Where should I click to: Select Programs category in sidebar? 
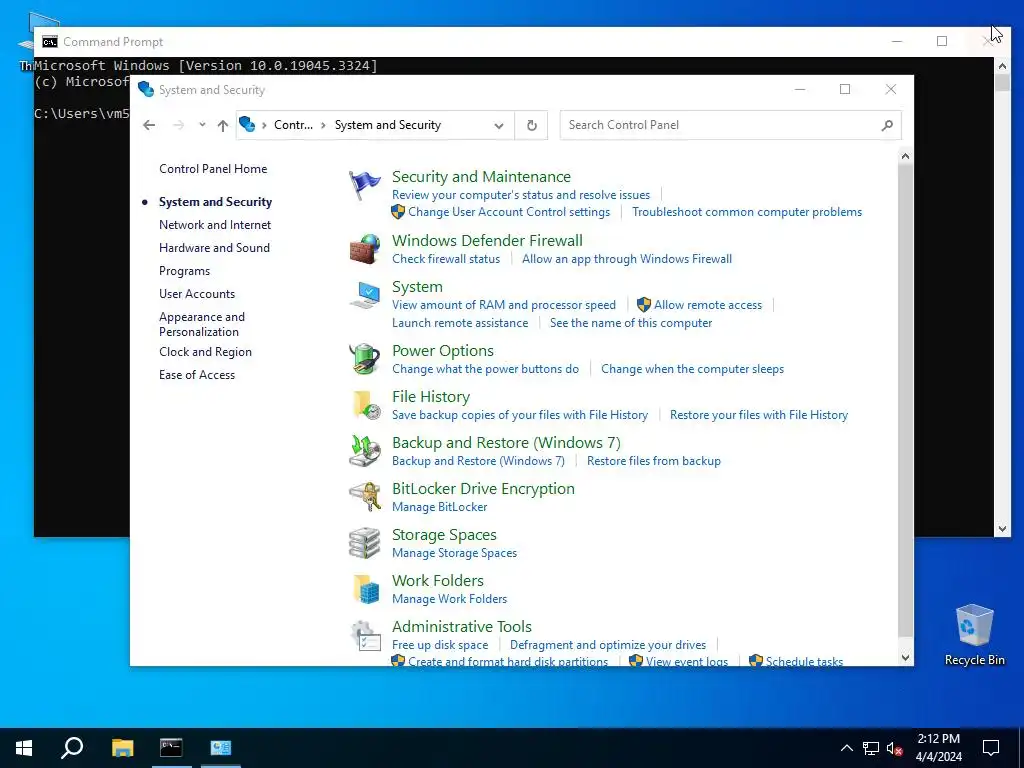click(184, 270)
